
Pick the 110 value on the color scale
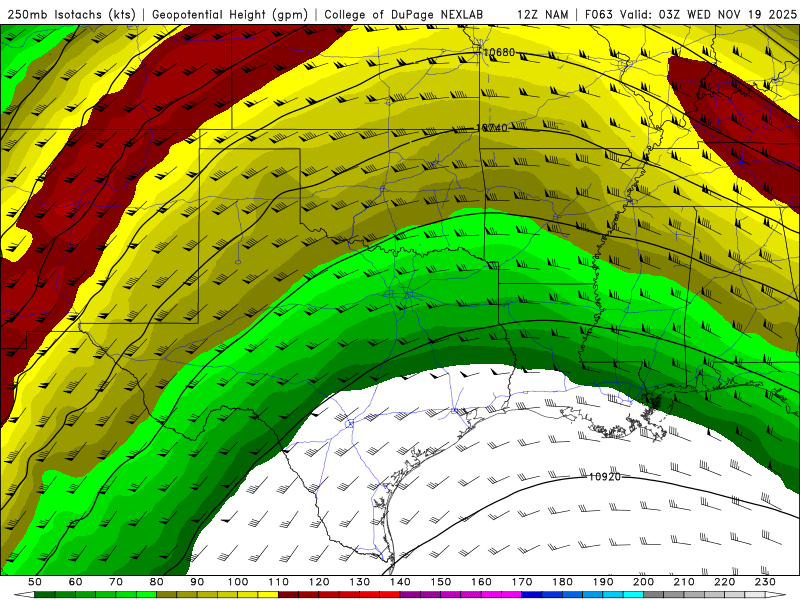[279, 582]
